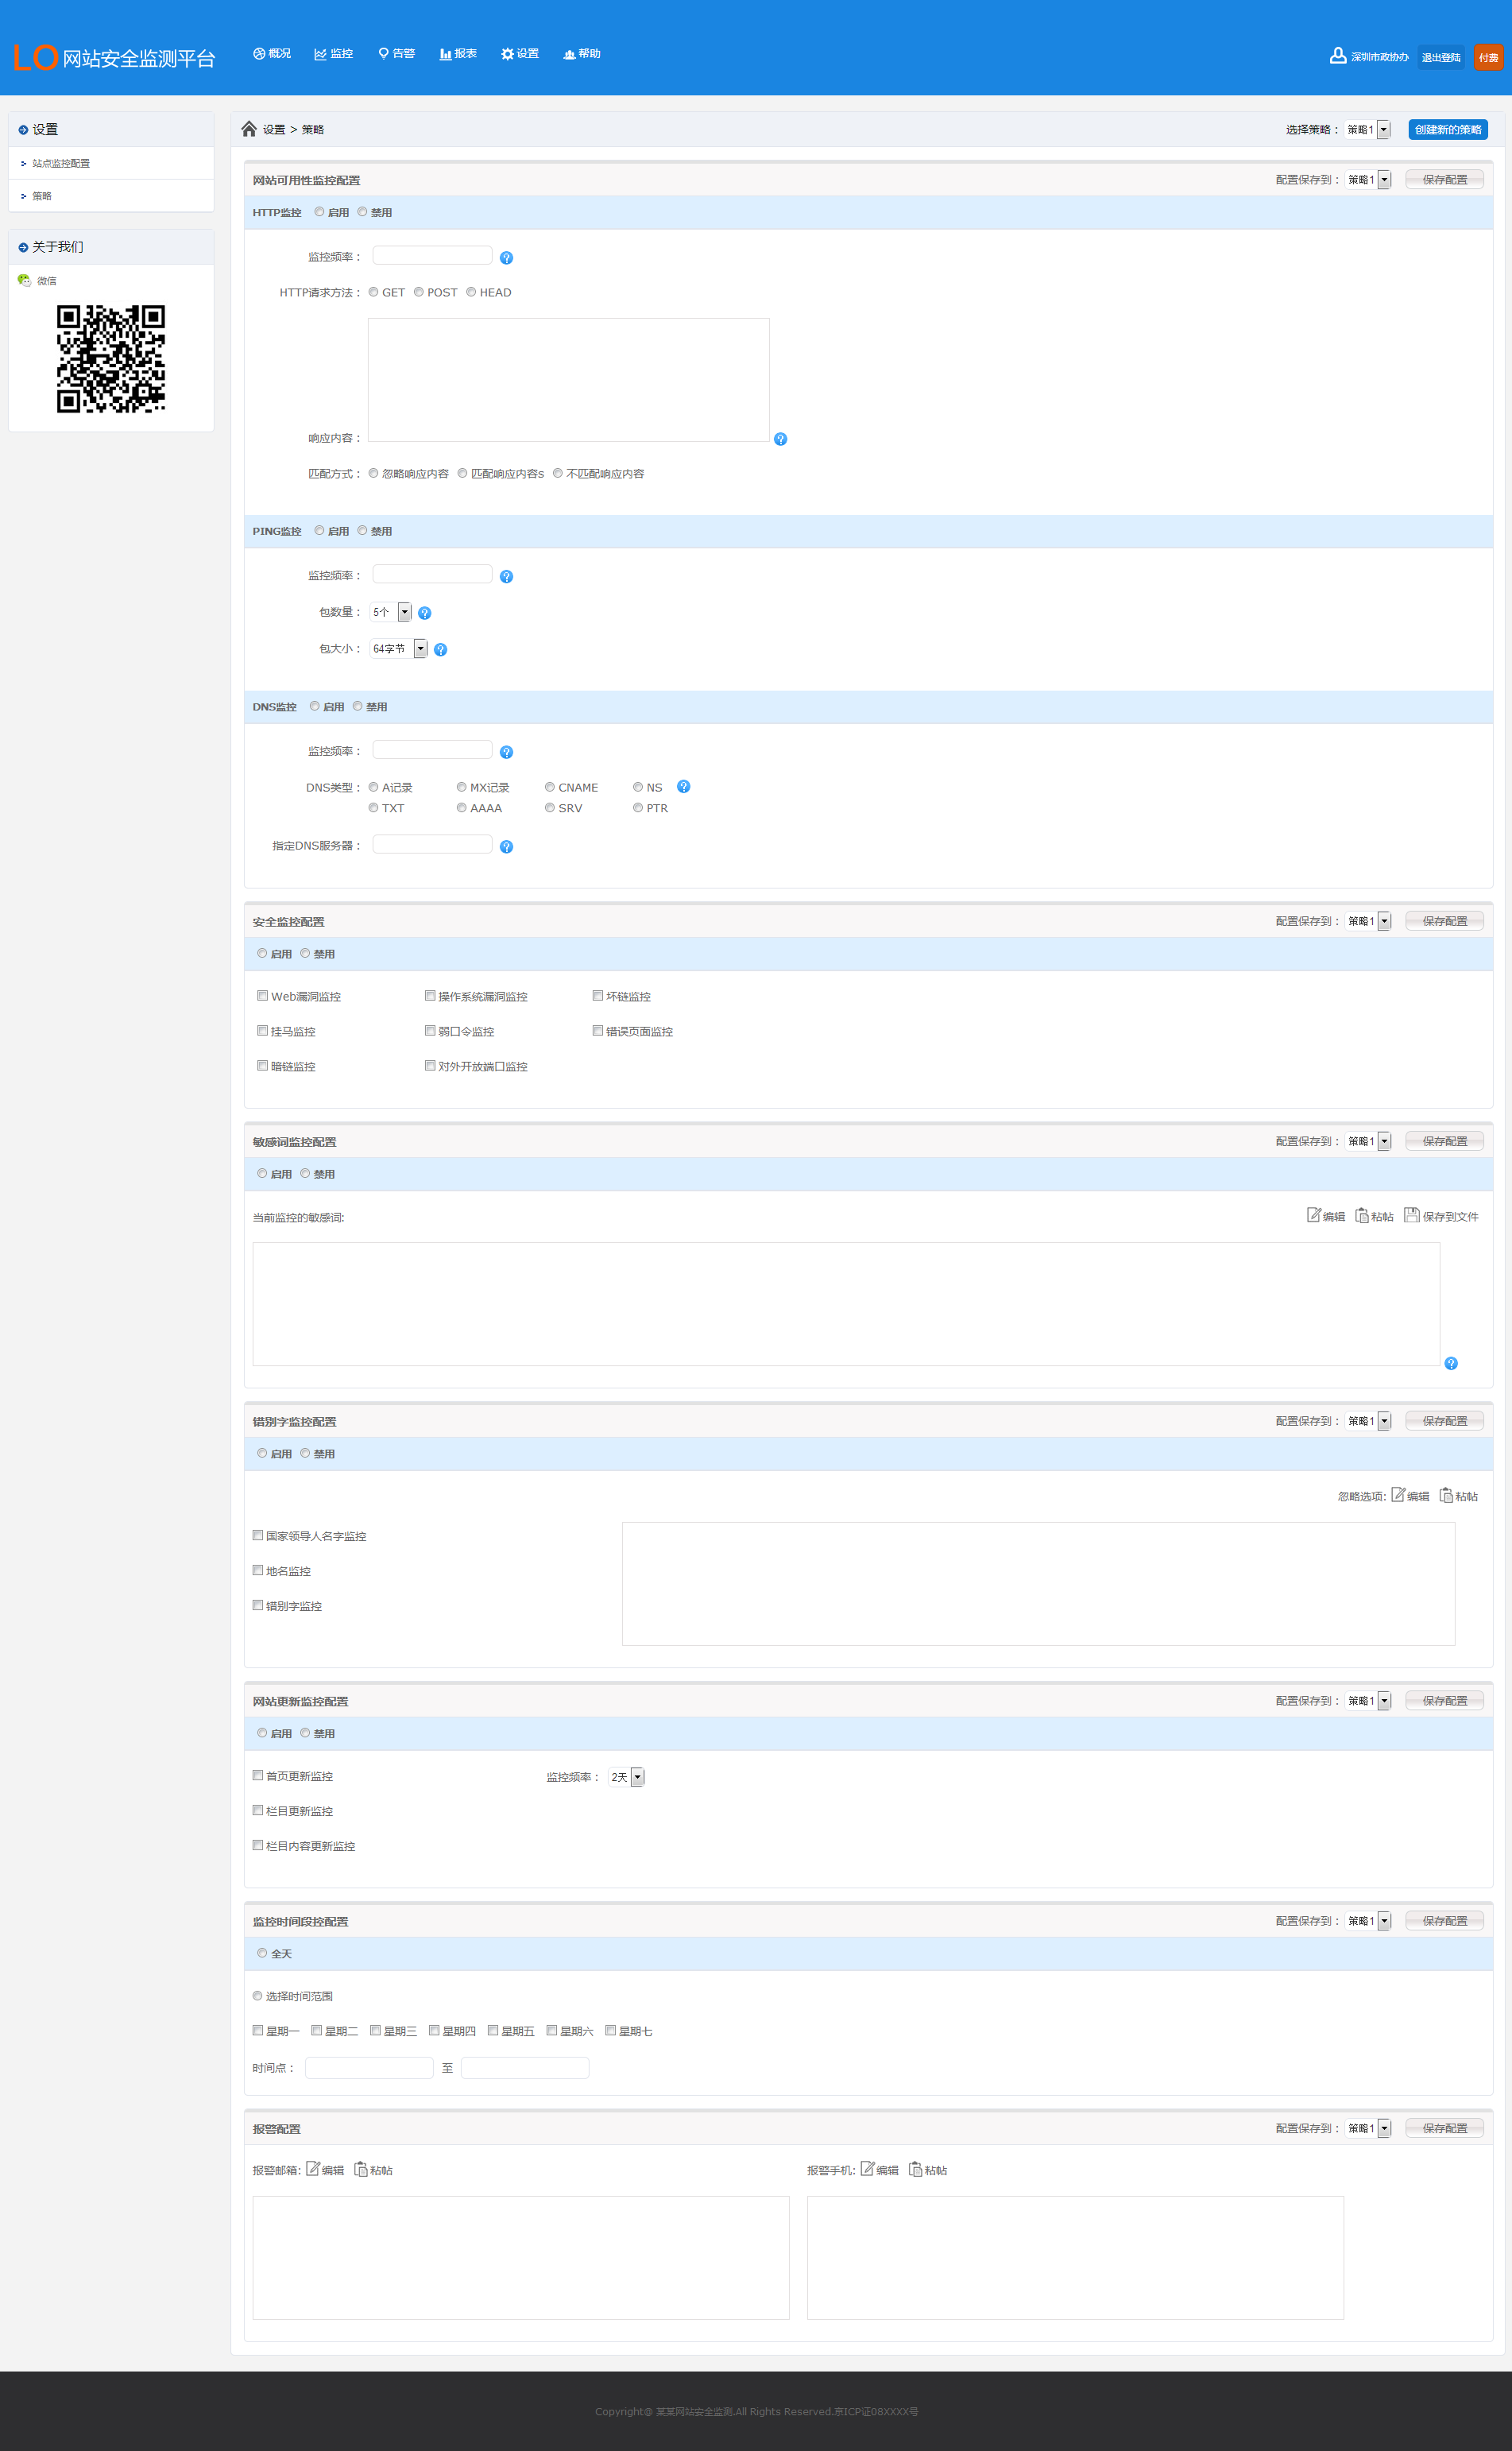Click 保存配置 in 网站可用性监控配置
Image resolution: width=1512 pixels, height=2451 pixels.
1444,180
